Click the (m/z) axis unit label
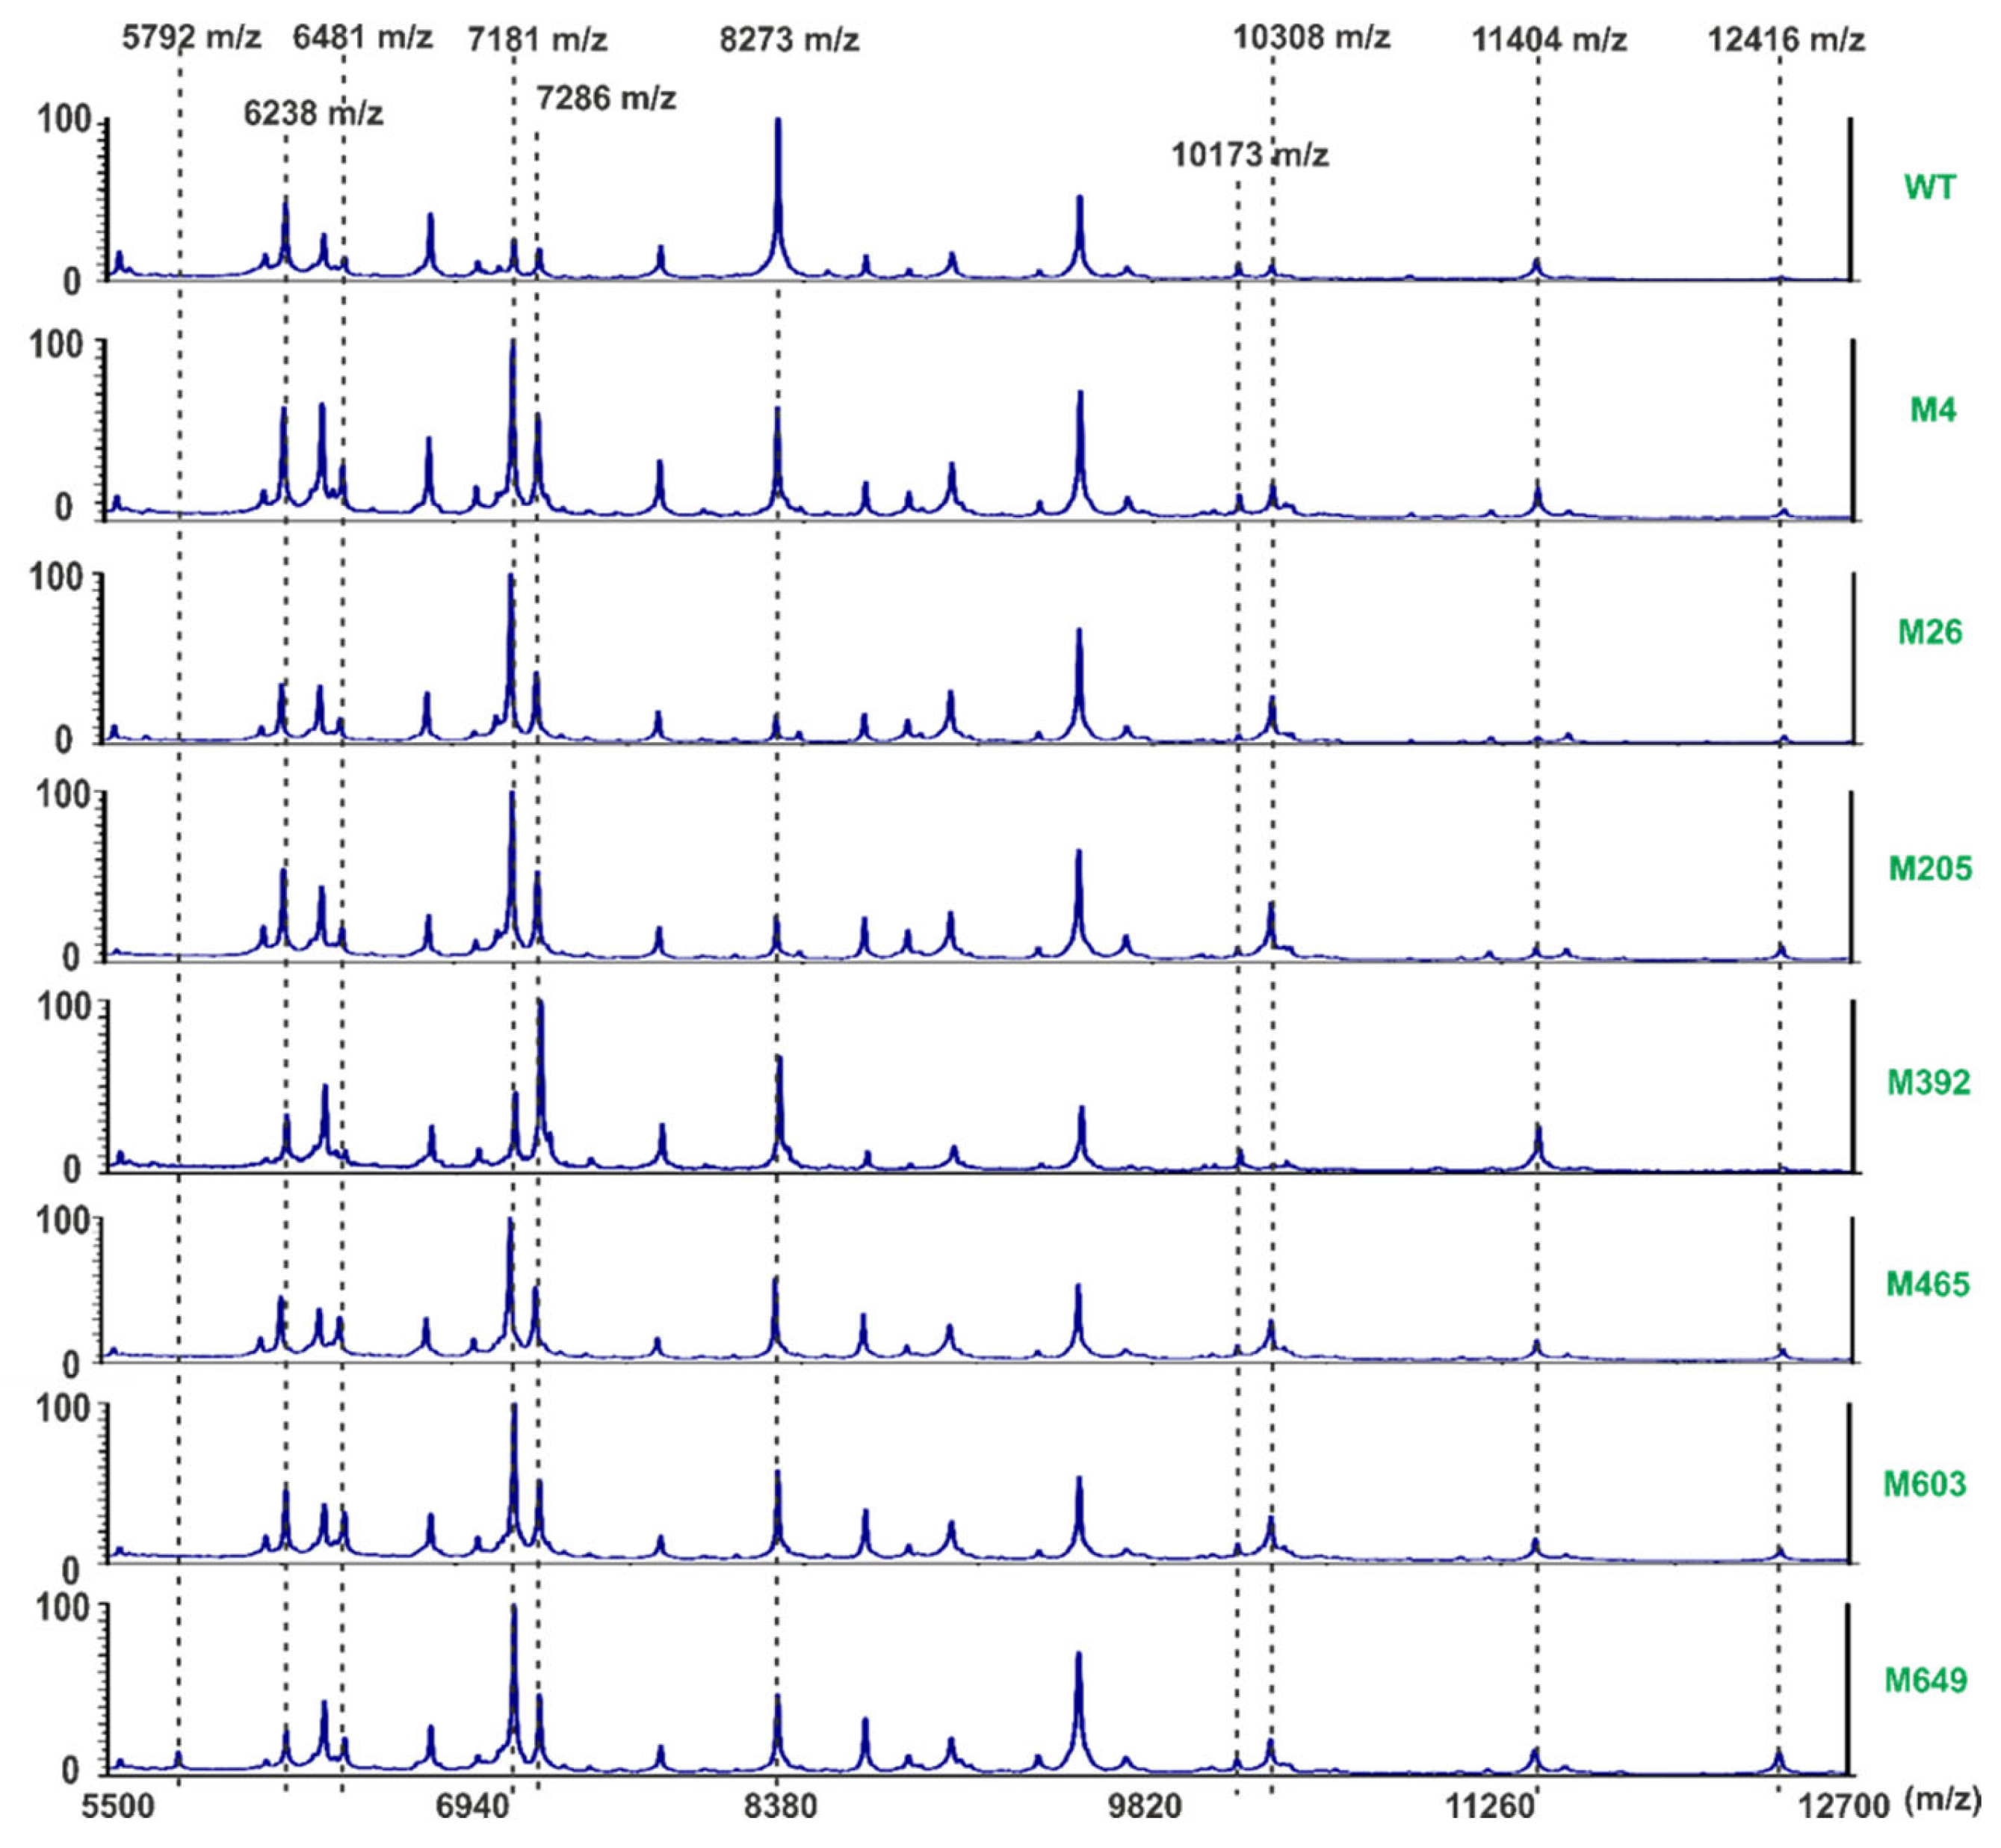This screenshot has width=2001, height=1848. (x=1943, y=1800)
